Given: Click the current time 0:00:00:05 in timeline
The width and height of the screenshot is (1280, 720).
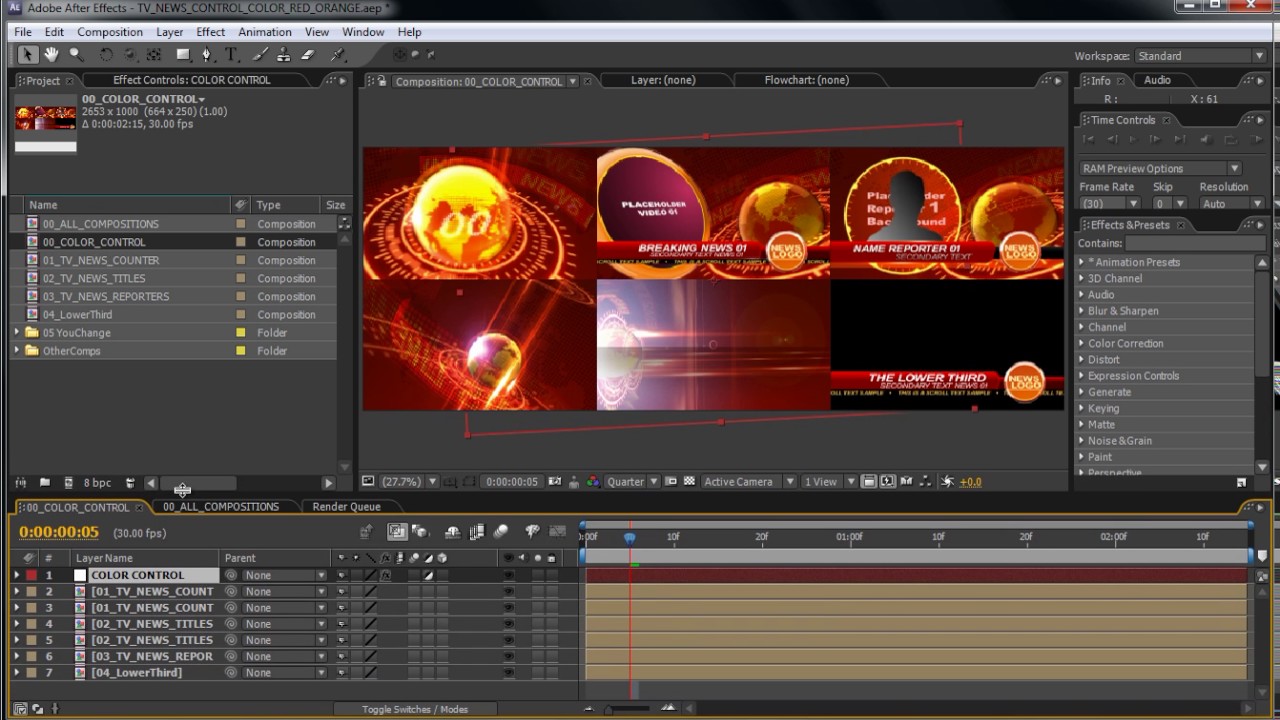Looking at the screenshot, I should (x=59, y=532).
